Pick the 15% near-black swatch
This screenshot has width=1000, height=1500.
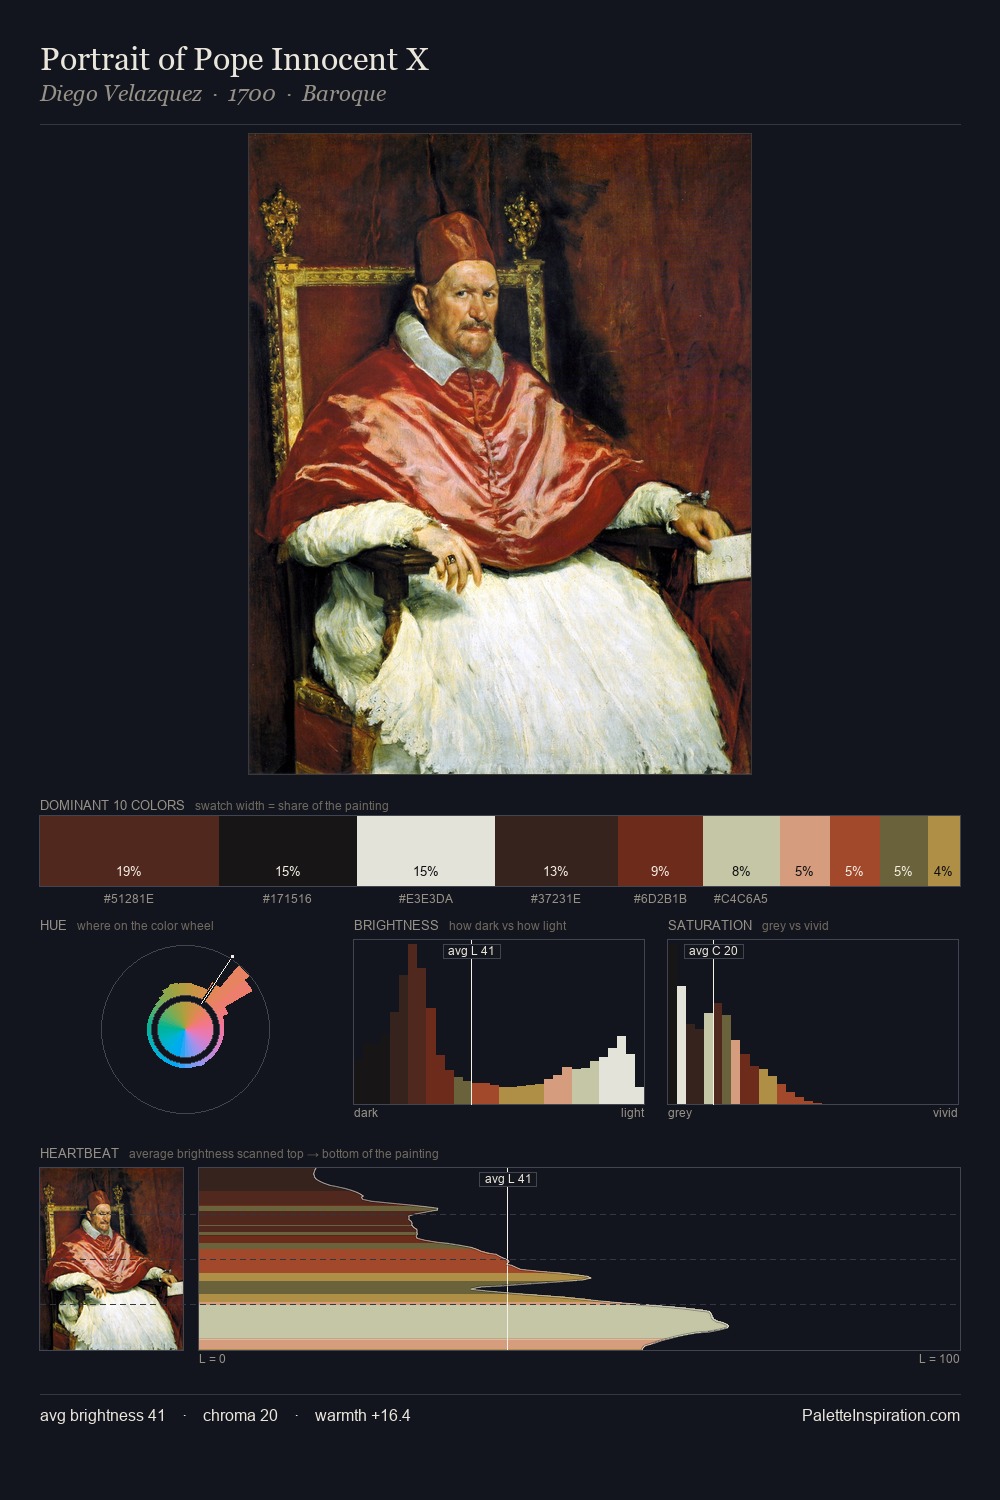tap(288, 851)
